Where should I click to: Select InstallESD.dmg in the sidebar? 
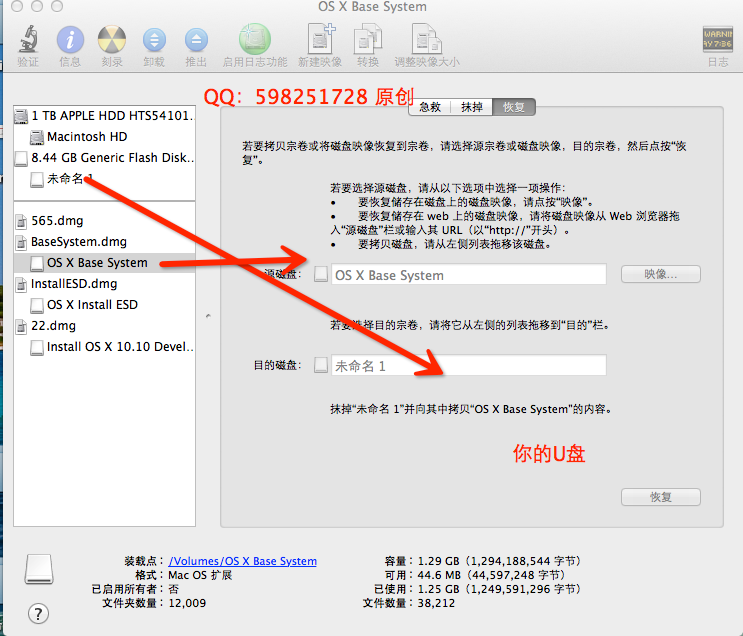pos(104,283)
